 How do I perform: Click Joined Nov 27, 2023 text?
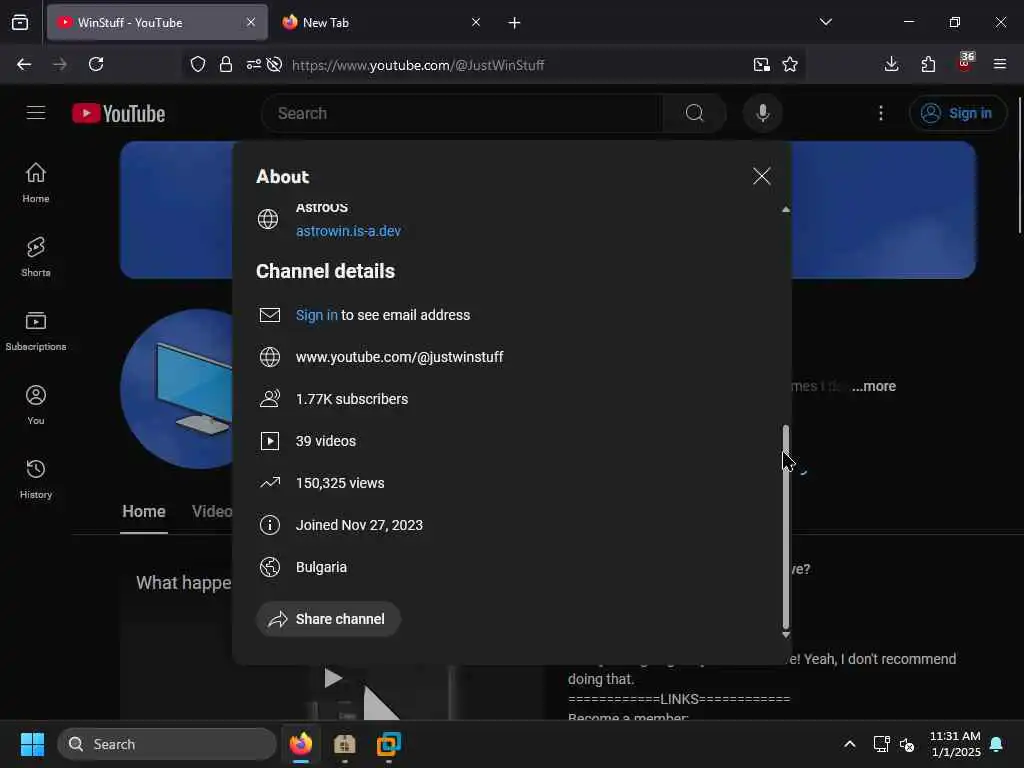359,525
